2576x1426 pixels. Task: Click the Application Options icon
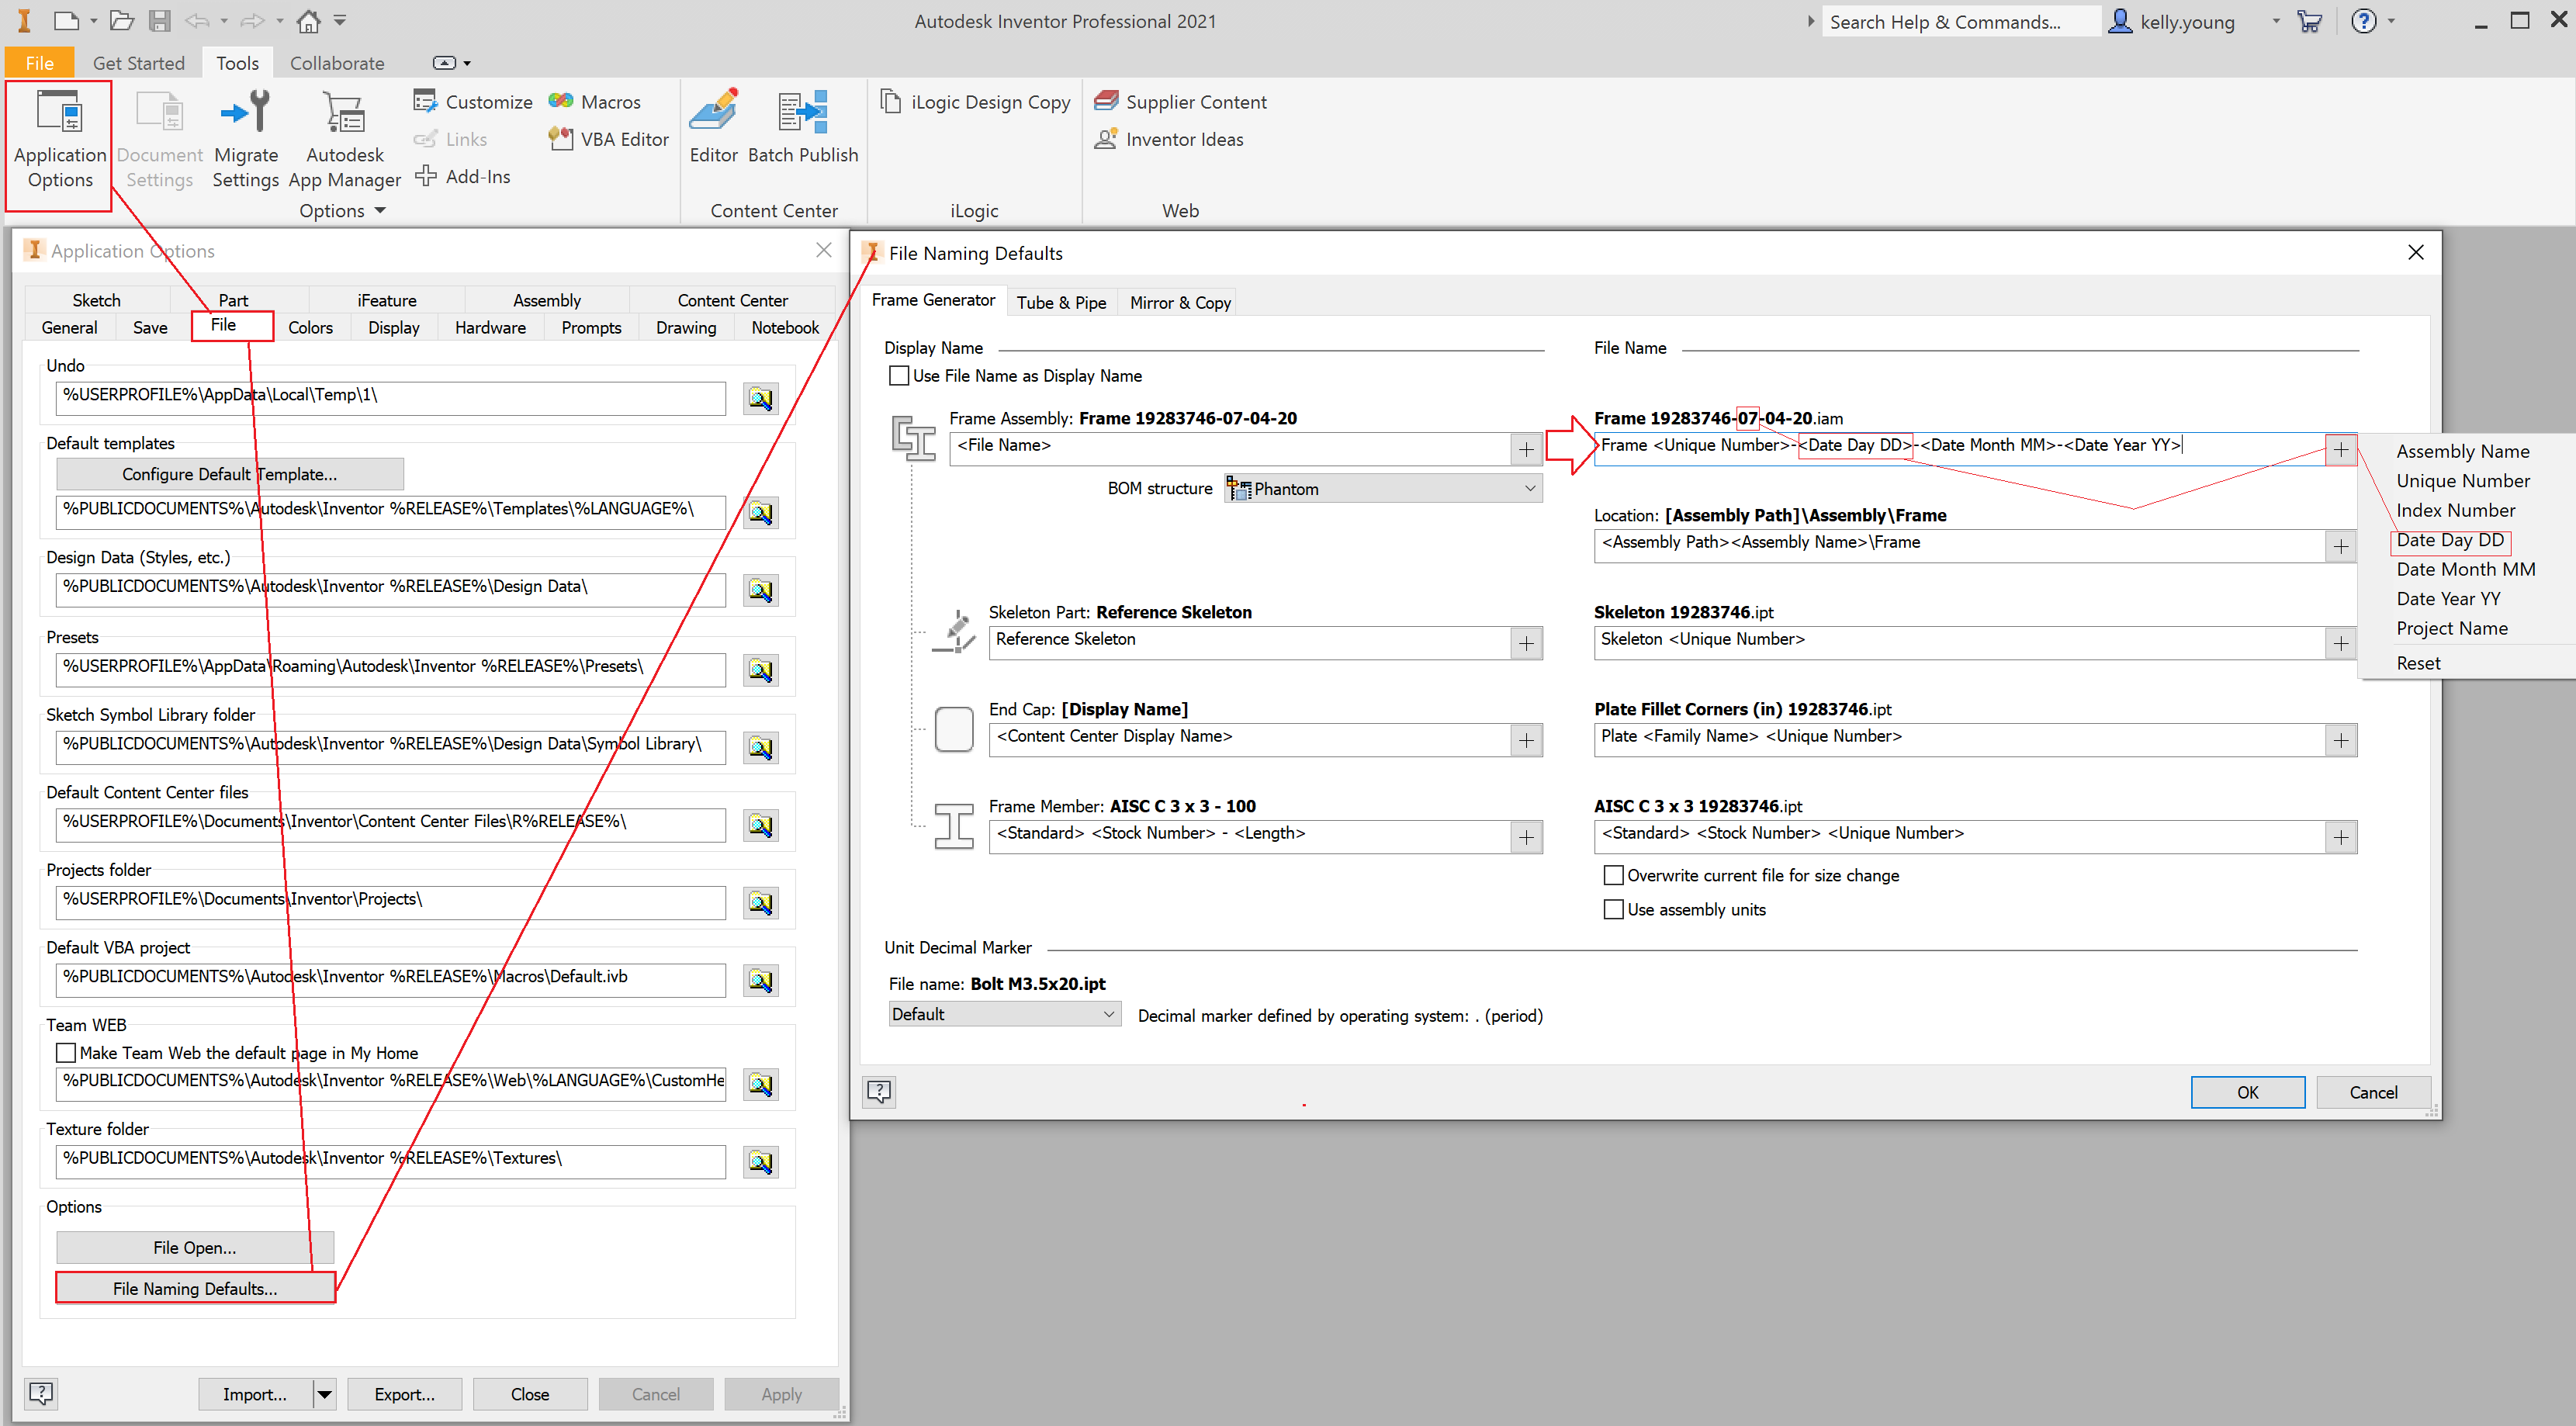point(59,112)
